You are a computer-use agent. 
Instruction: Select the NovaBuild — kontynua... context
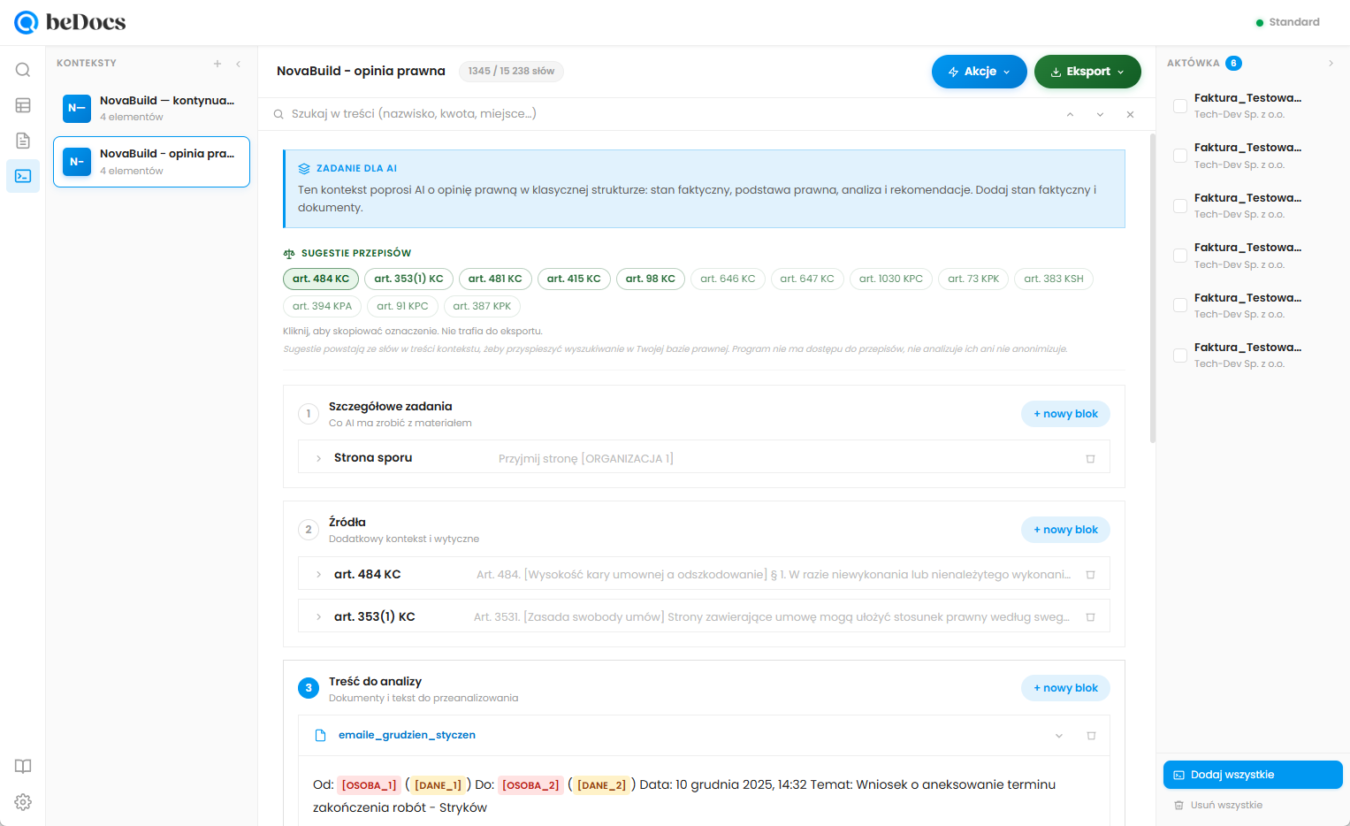point(151,108)
